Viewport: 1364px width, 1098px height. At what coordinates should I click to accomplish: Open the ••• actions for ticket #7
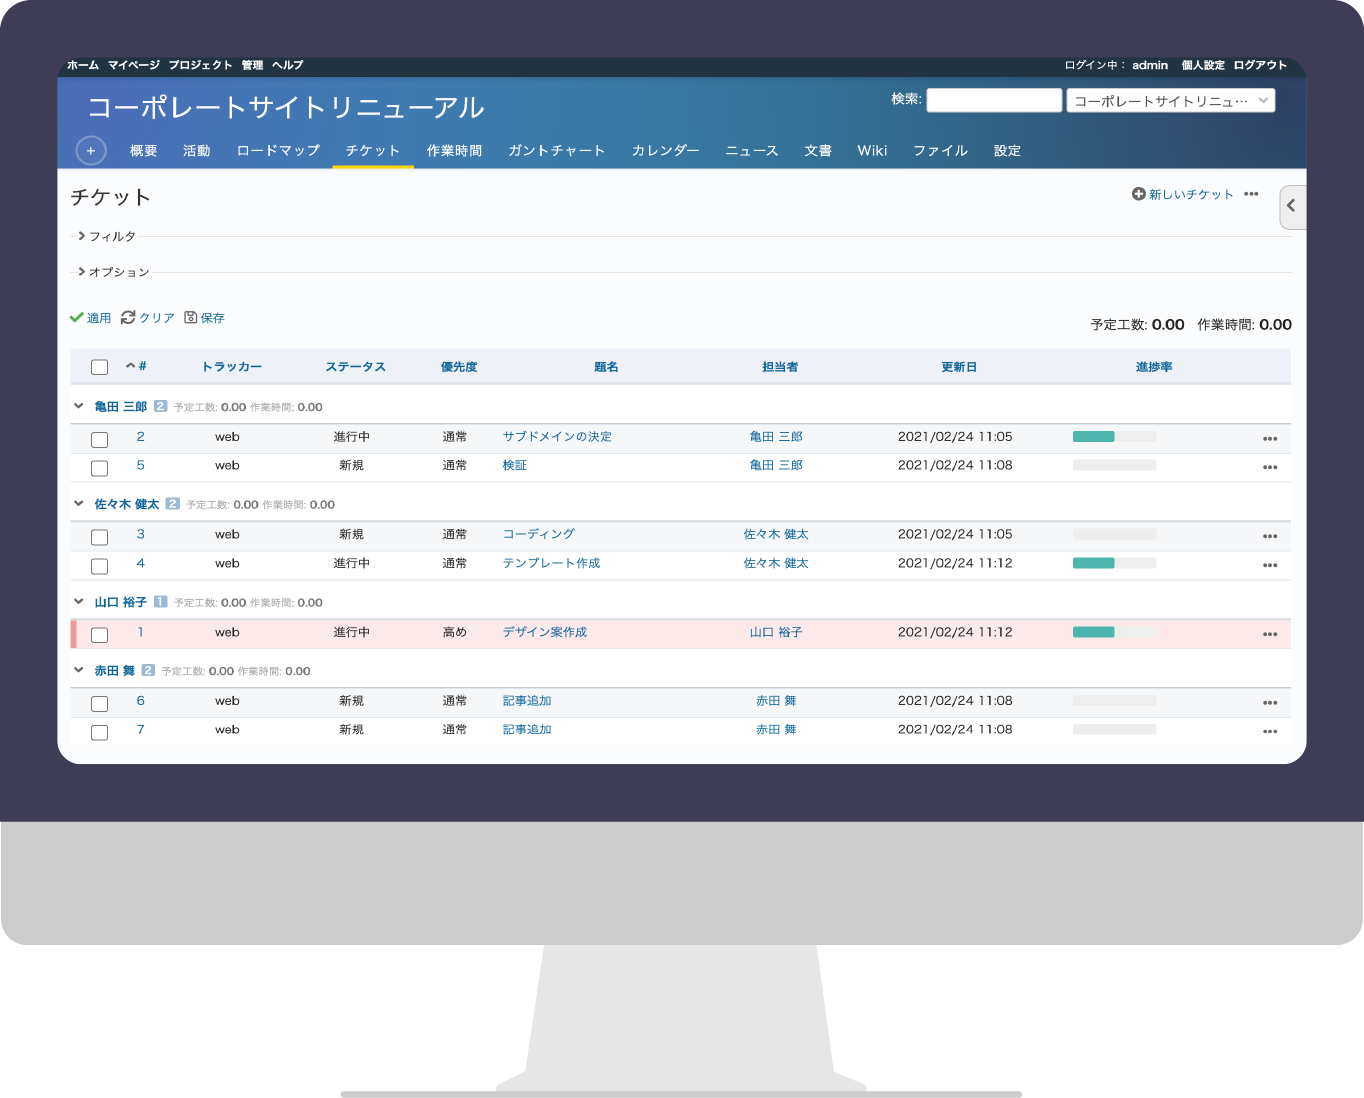coord(1270,731)
